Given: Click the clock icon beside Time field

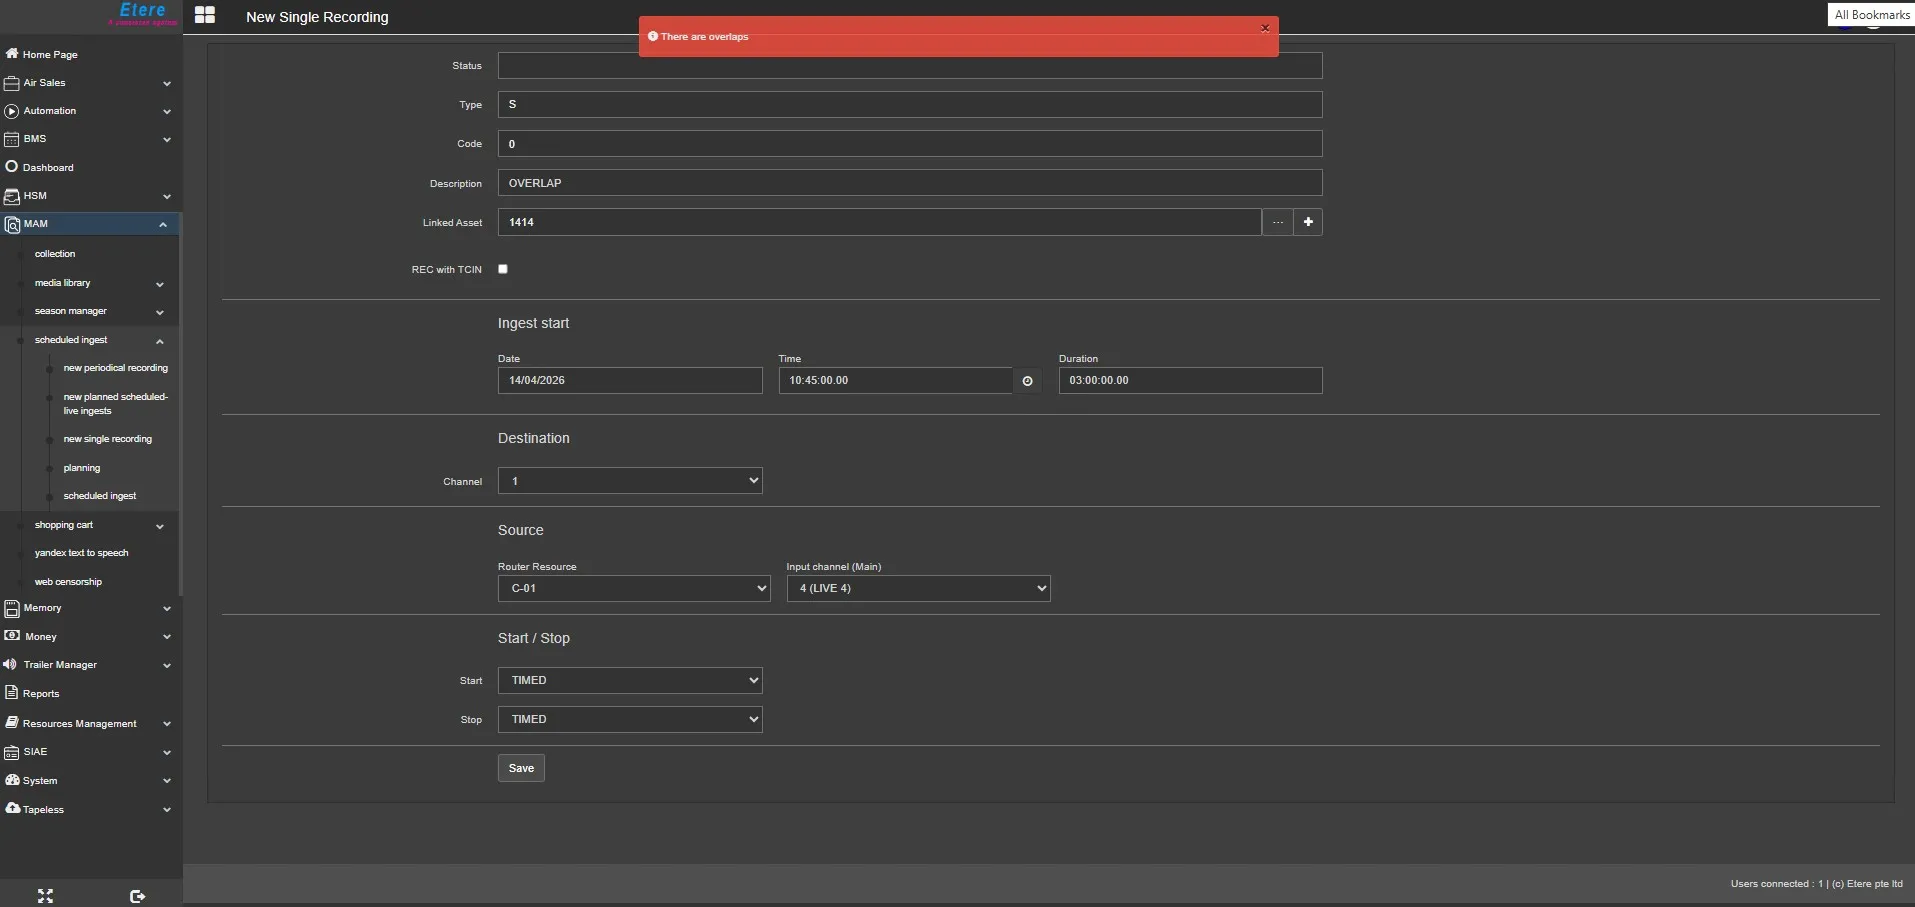Looking at the screenshot, I should coord(1027,381).
